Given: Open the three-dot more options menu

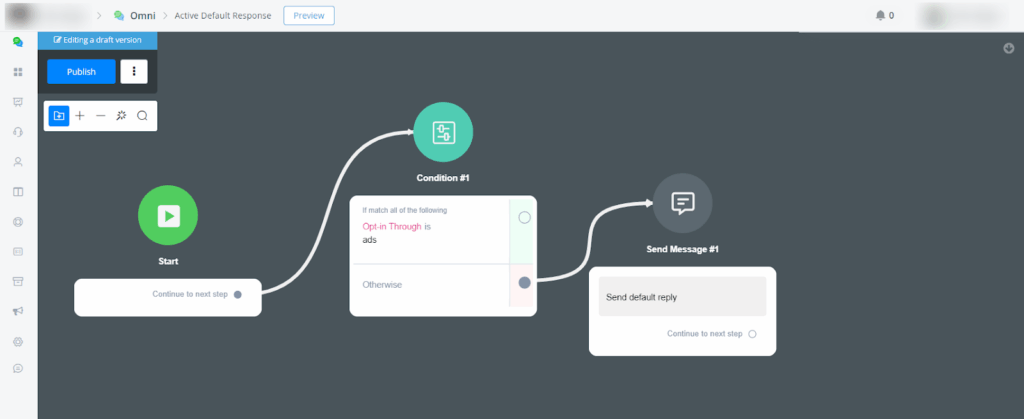Looking at the screenshot, I should [x=134, y=72].
